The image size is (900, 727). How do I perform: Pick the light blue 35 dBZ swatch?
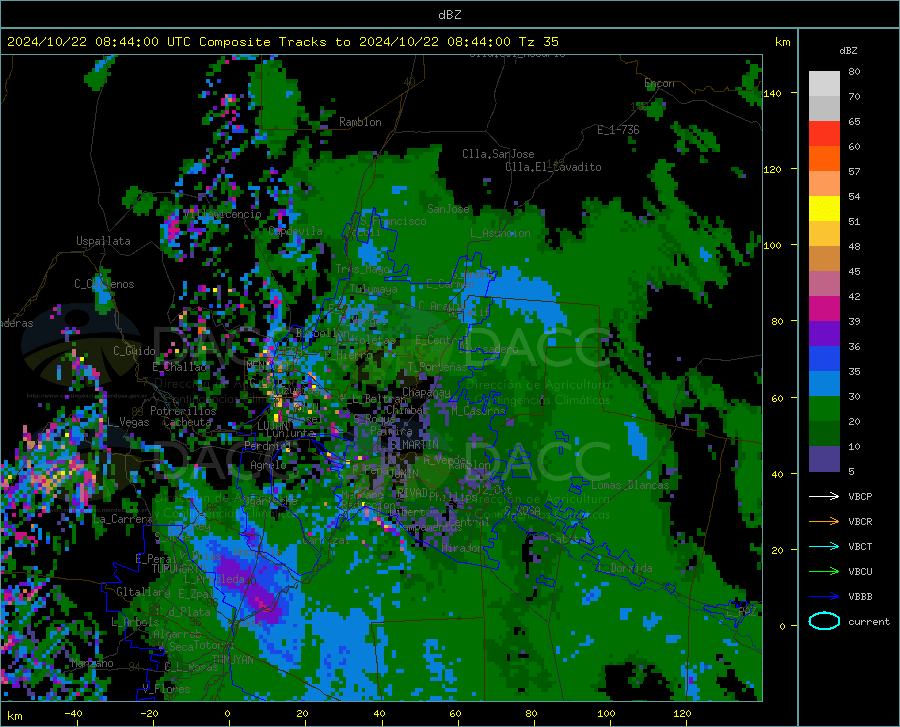[824, 384]
